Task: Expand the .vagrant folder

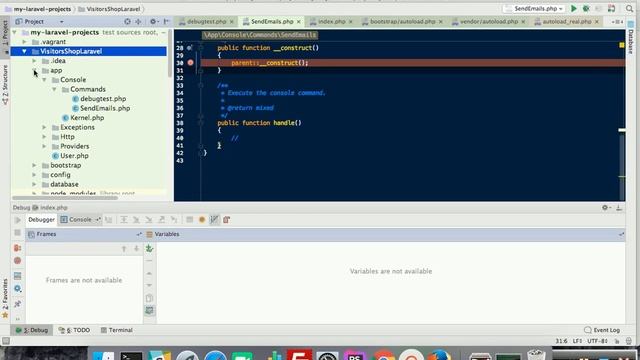Action: pos(24,42)
